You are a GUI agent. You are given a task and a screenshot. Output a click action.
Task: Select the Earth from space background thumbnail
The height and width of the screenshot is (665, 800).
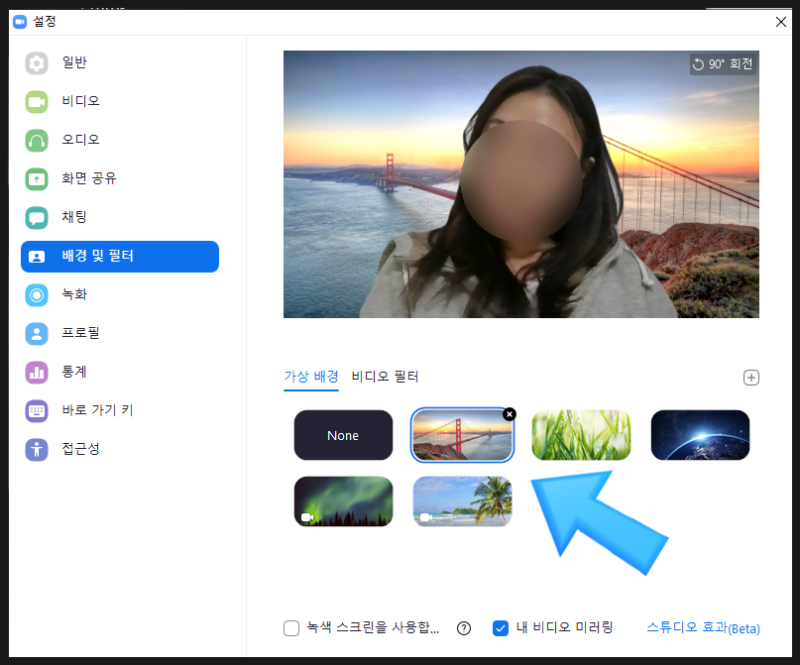click(700, 435)
